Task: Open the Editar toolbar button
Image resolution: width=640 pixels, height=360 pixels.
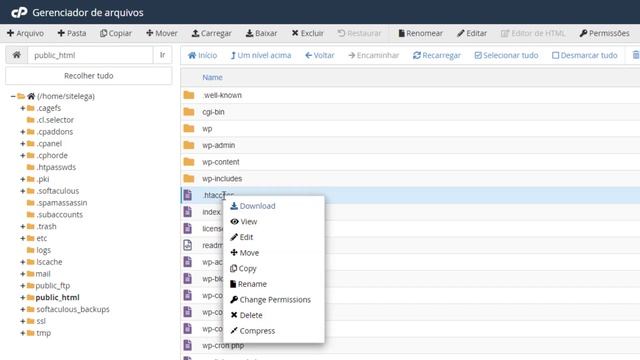Action: pyautogui.click(x=472, y=33)
